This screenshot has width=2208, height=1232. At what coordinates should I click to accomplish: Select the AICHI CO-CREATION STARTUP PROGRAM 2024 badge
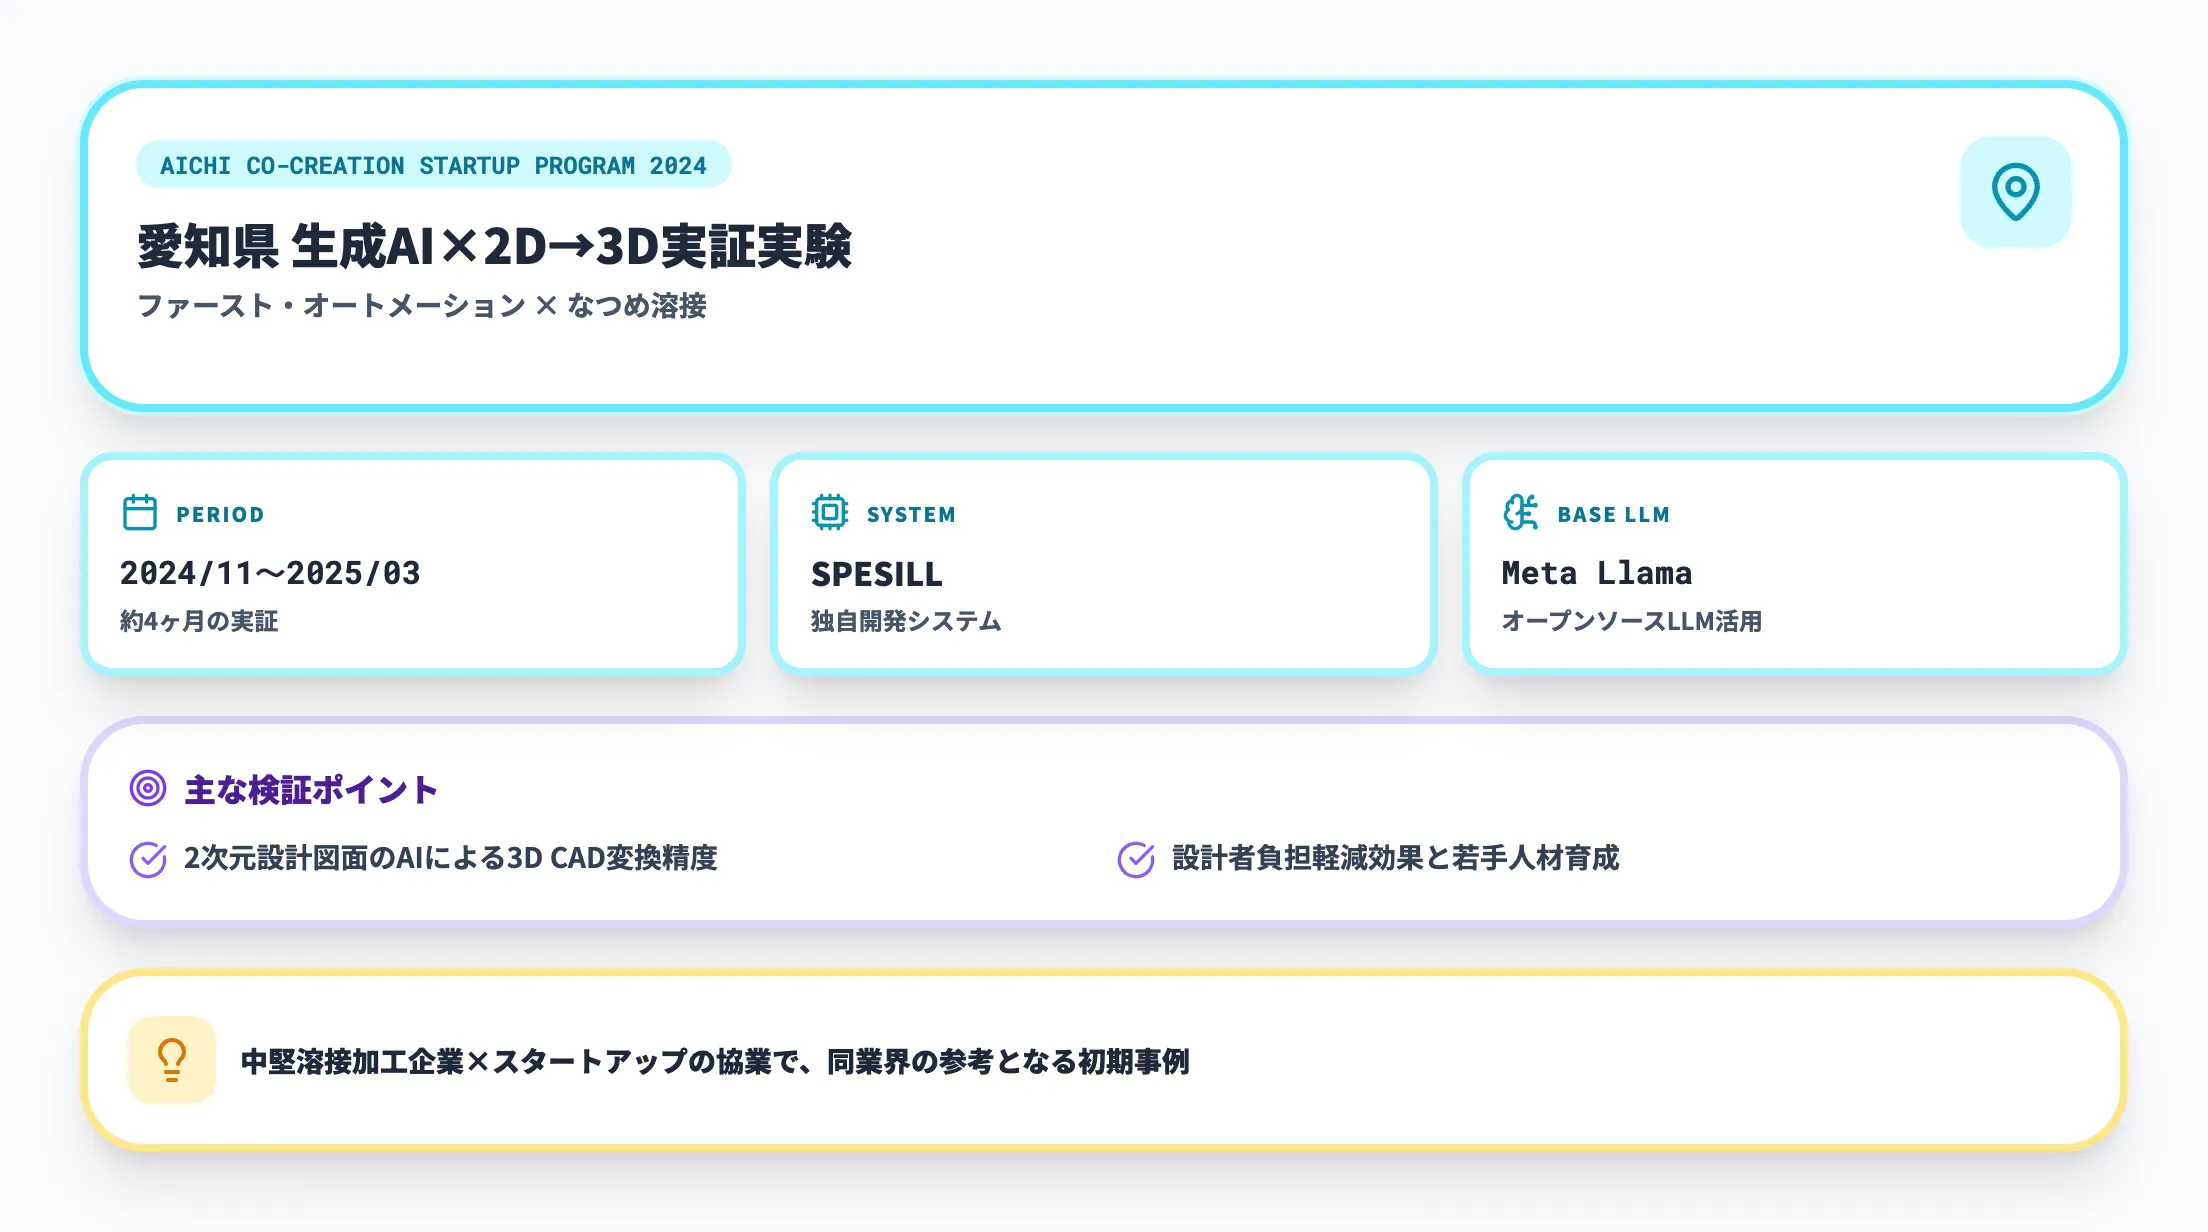point(433,165)
